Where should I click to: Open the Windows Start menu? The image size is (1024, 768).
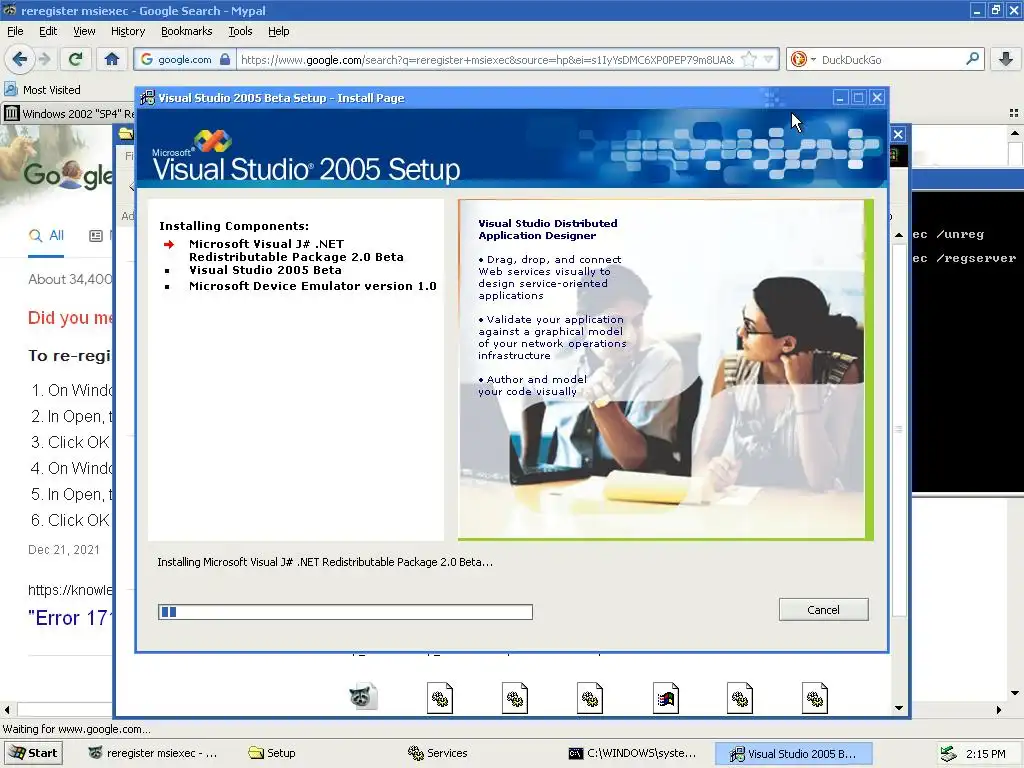point(34,753)
